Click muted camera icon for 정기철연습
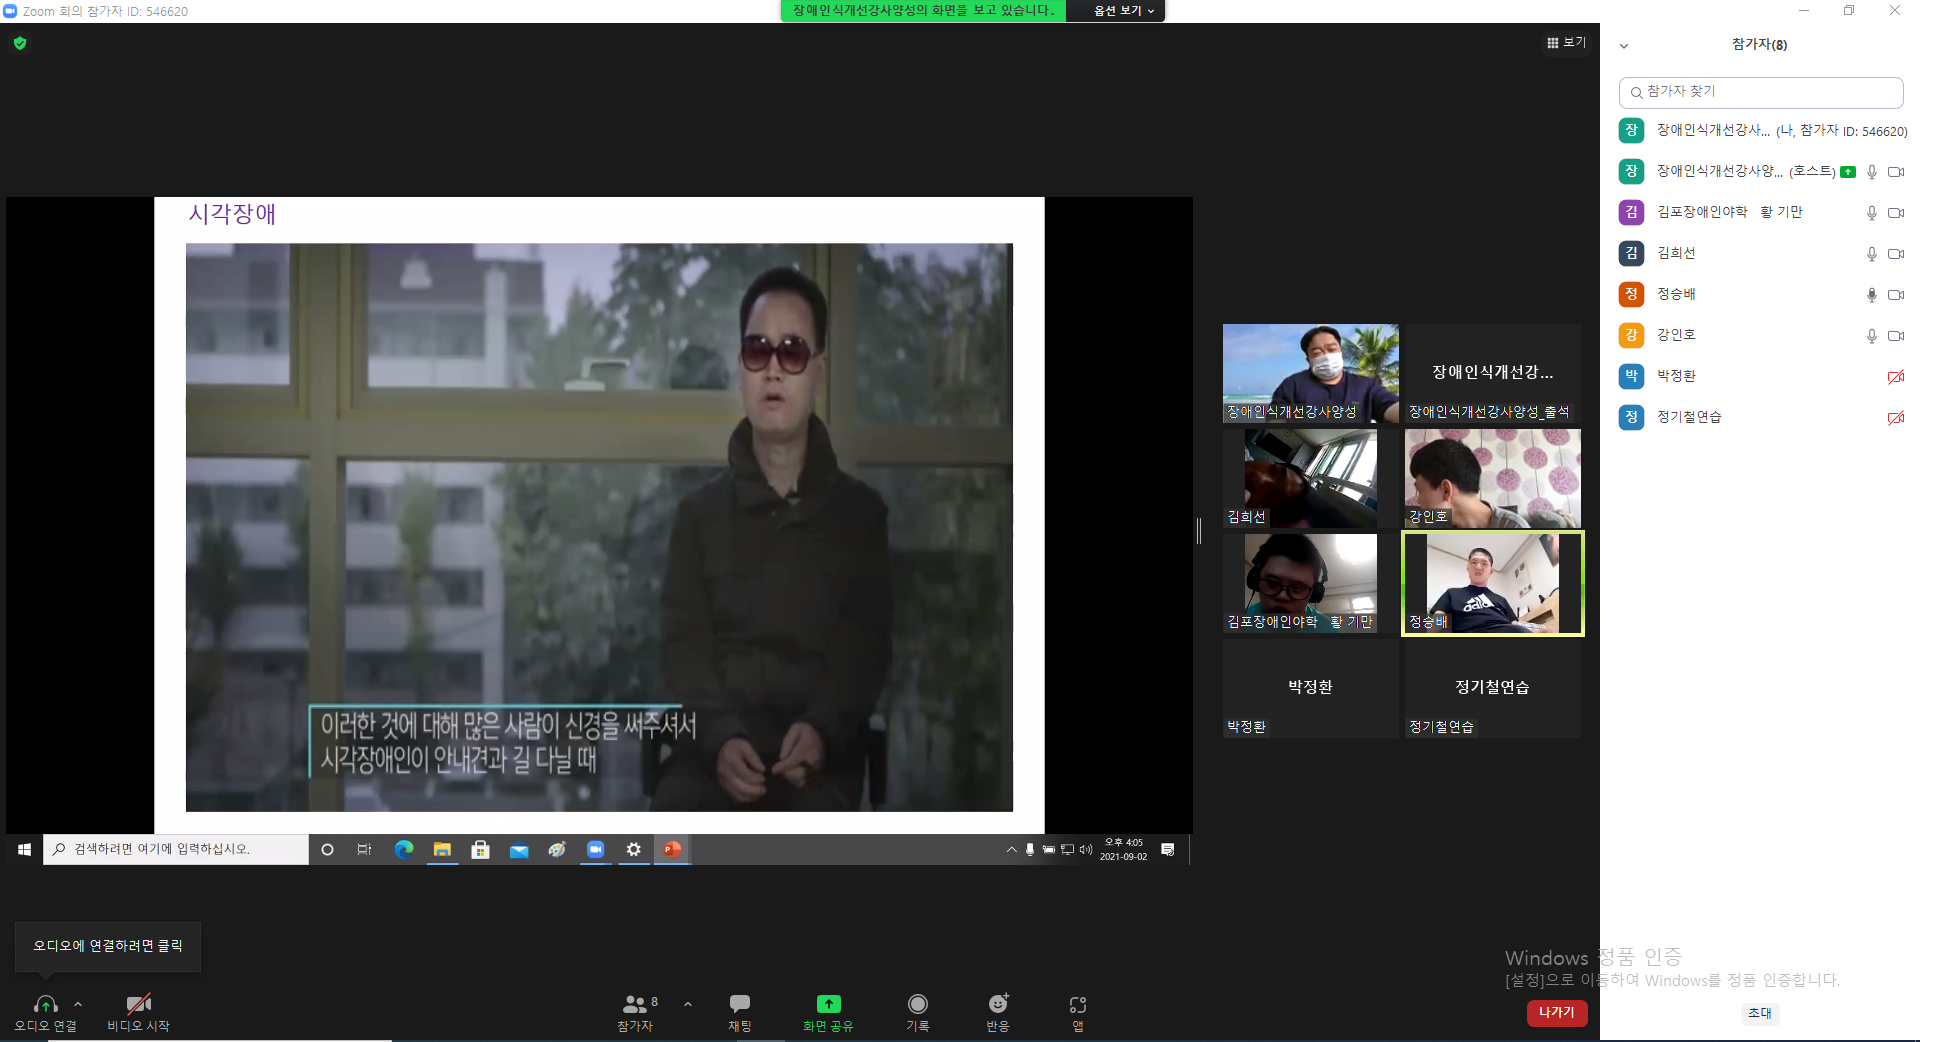1944x1042 pixels. pyautogui.click(x=1896, y=418)
